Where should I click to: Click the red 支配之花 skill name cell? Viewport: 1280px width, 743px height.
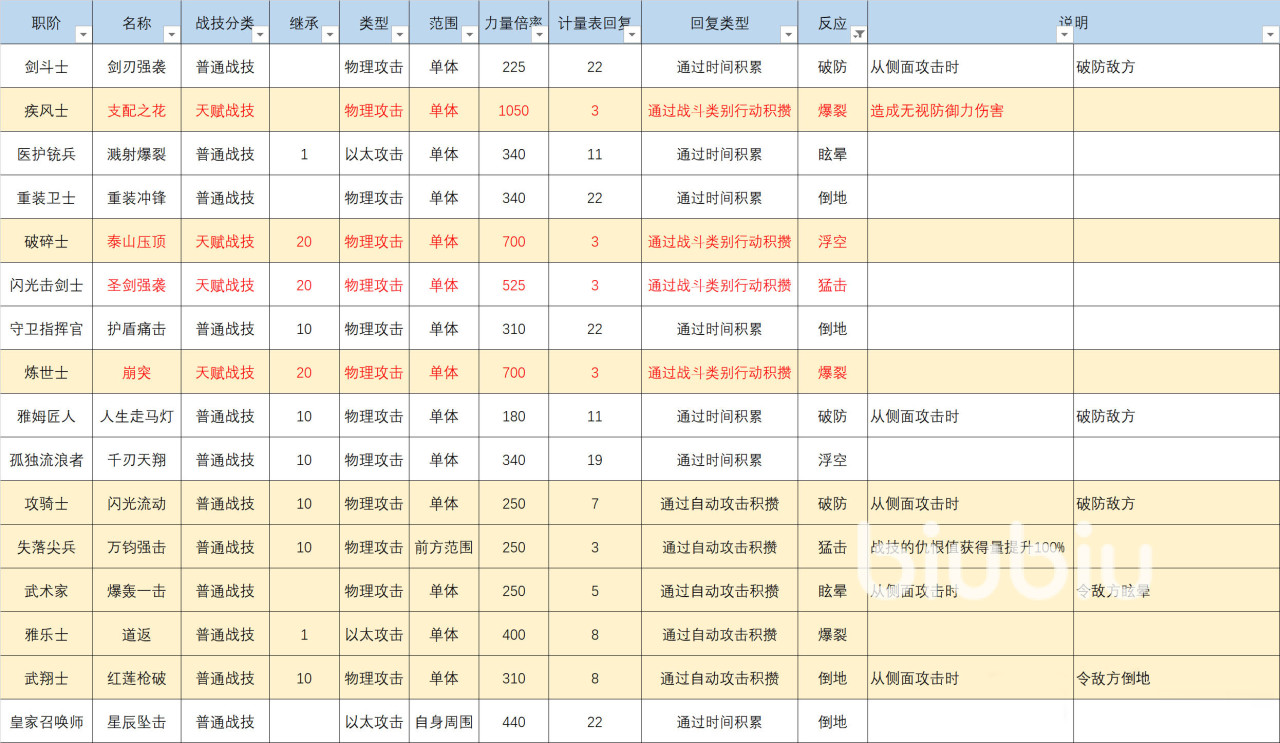(137, 111)
